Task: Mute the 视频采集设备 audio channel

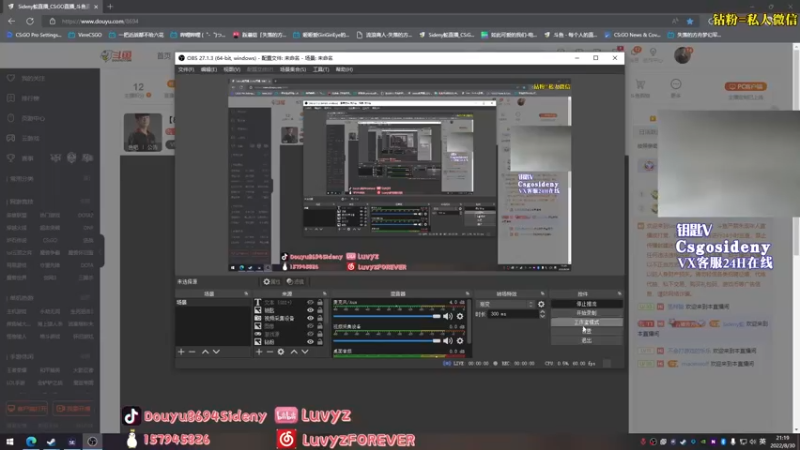Action: pos(447,341)
